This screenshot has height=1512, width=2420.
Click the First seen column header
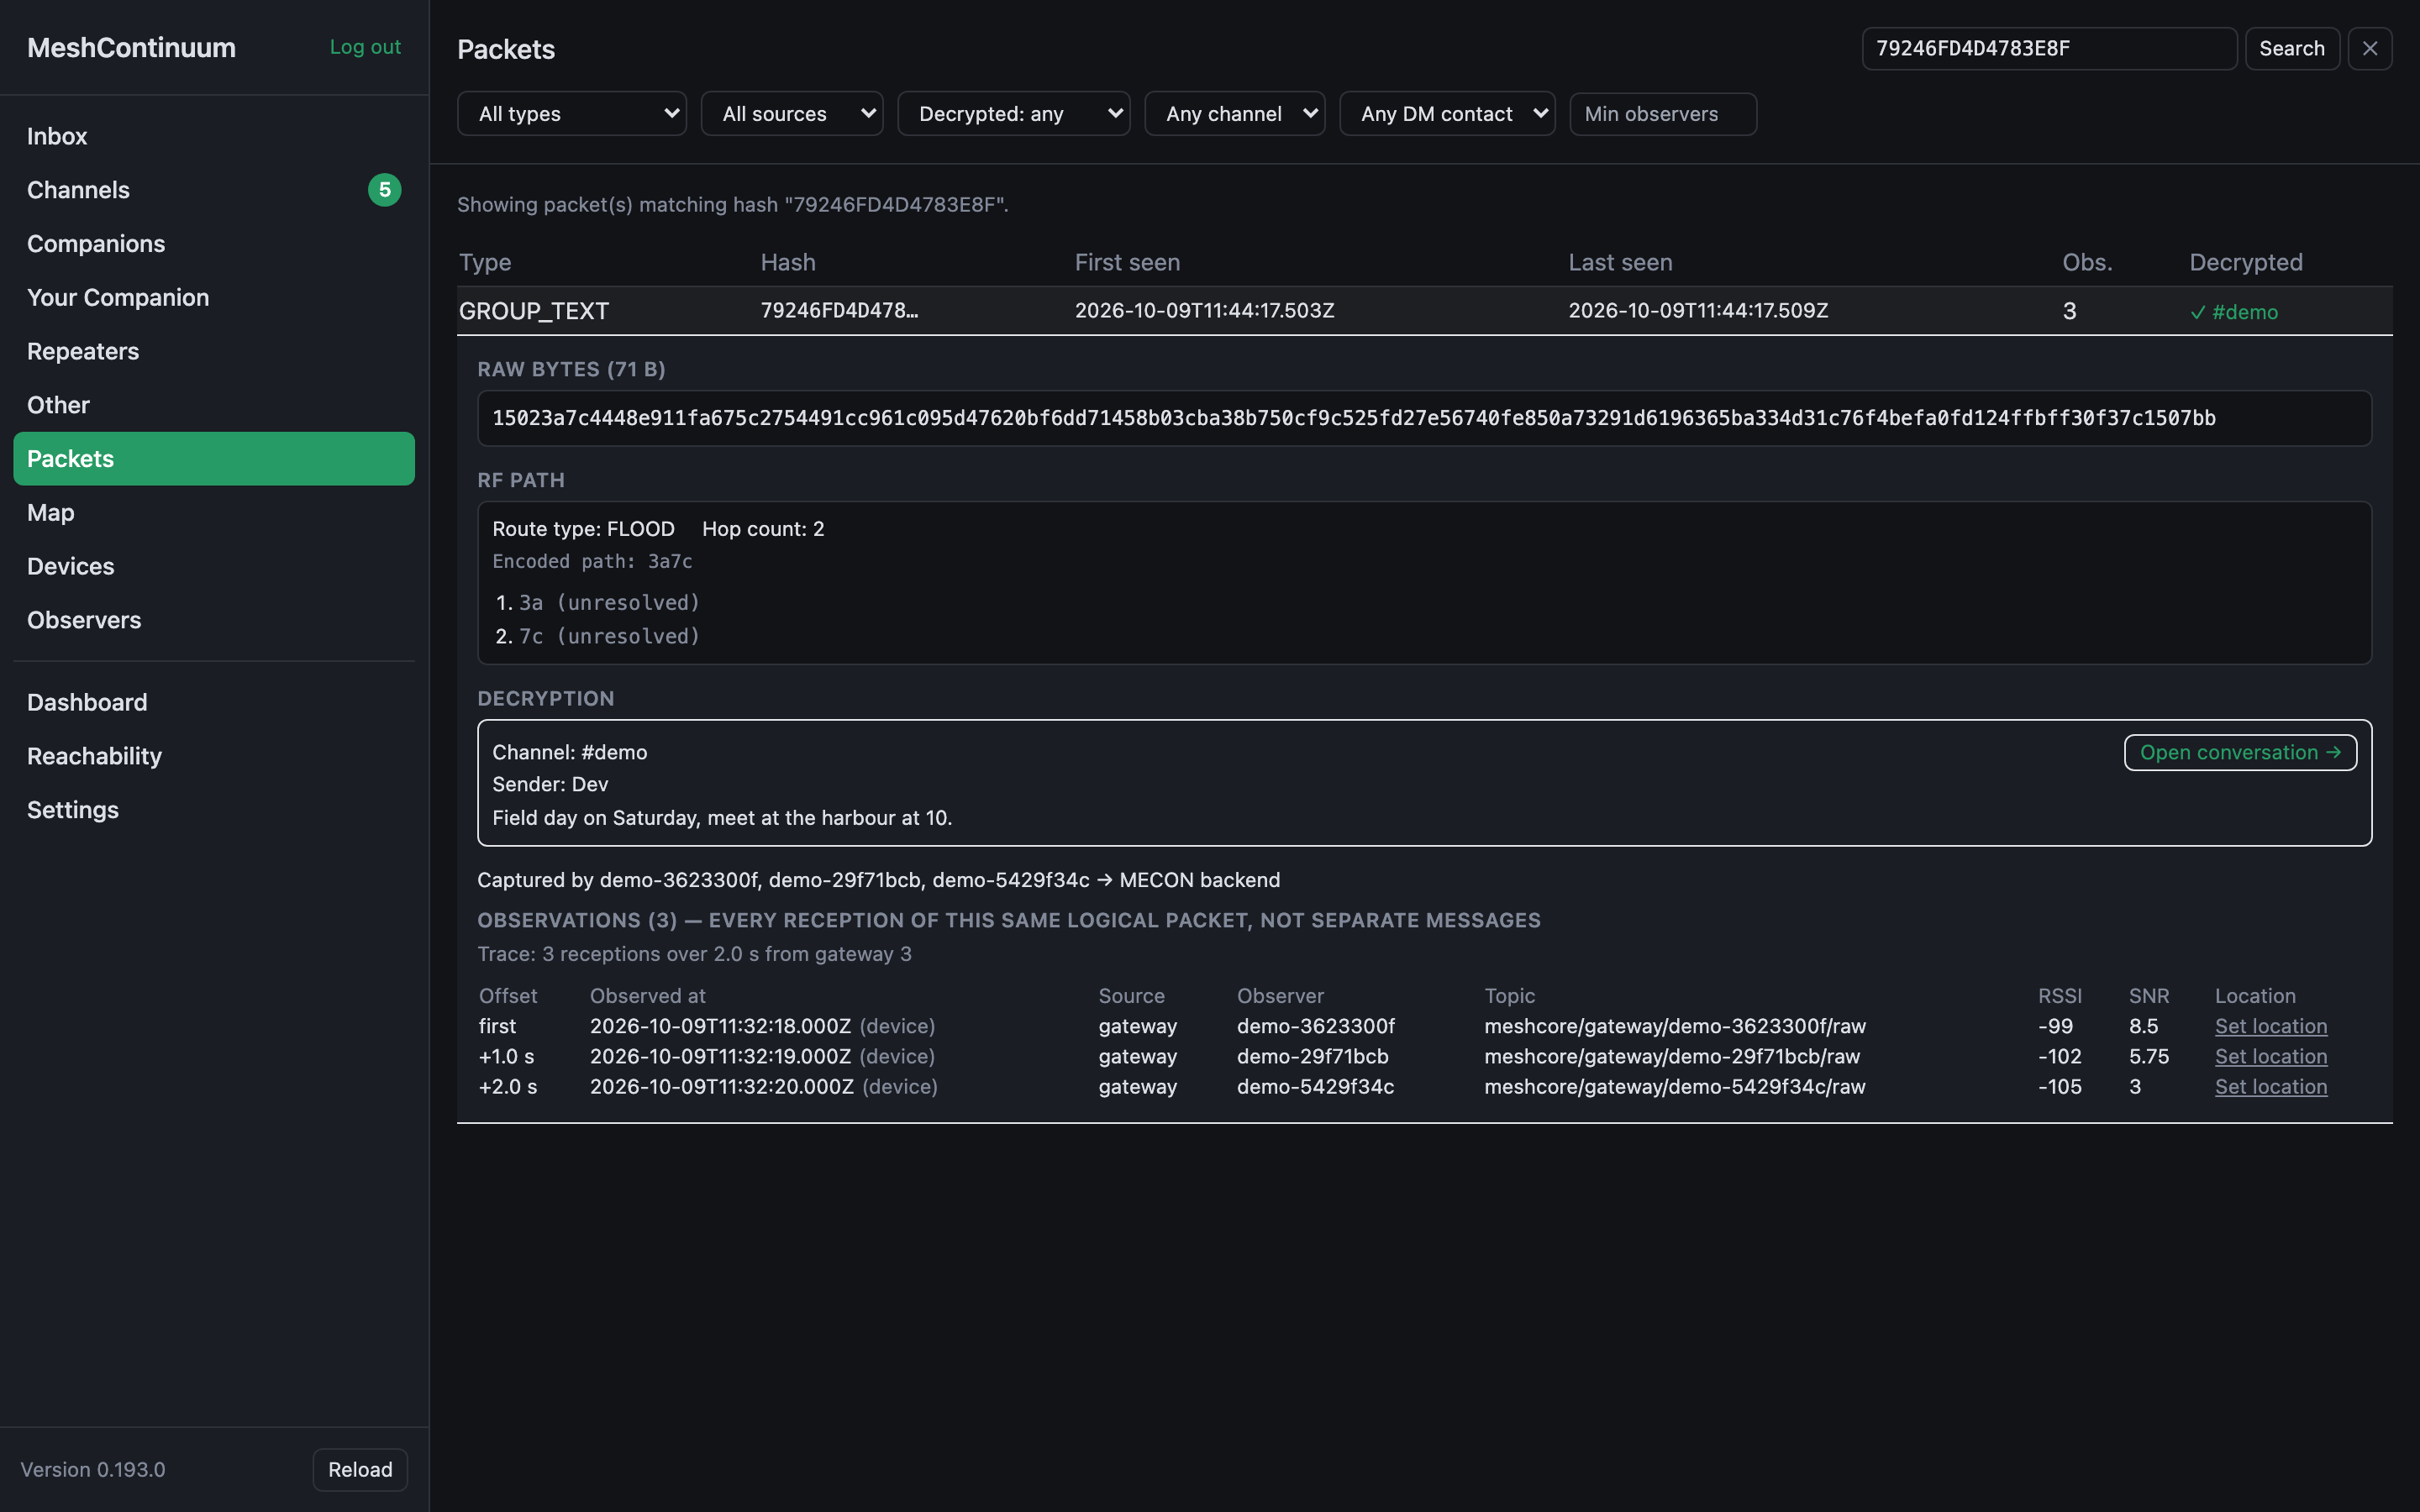click(x=1127, y=262)
